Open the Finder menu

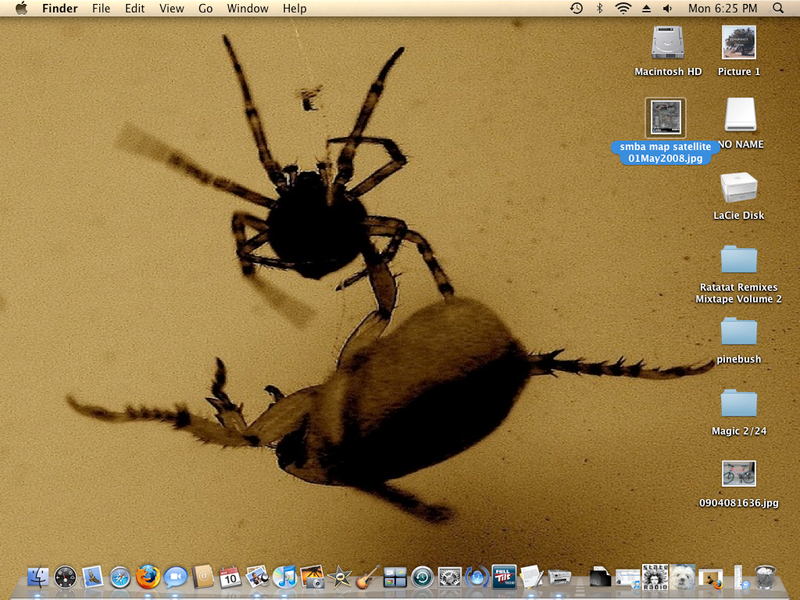coord(60,8)
